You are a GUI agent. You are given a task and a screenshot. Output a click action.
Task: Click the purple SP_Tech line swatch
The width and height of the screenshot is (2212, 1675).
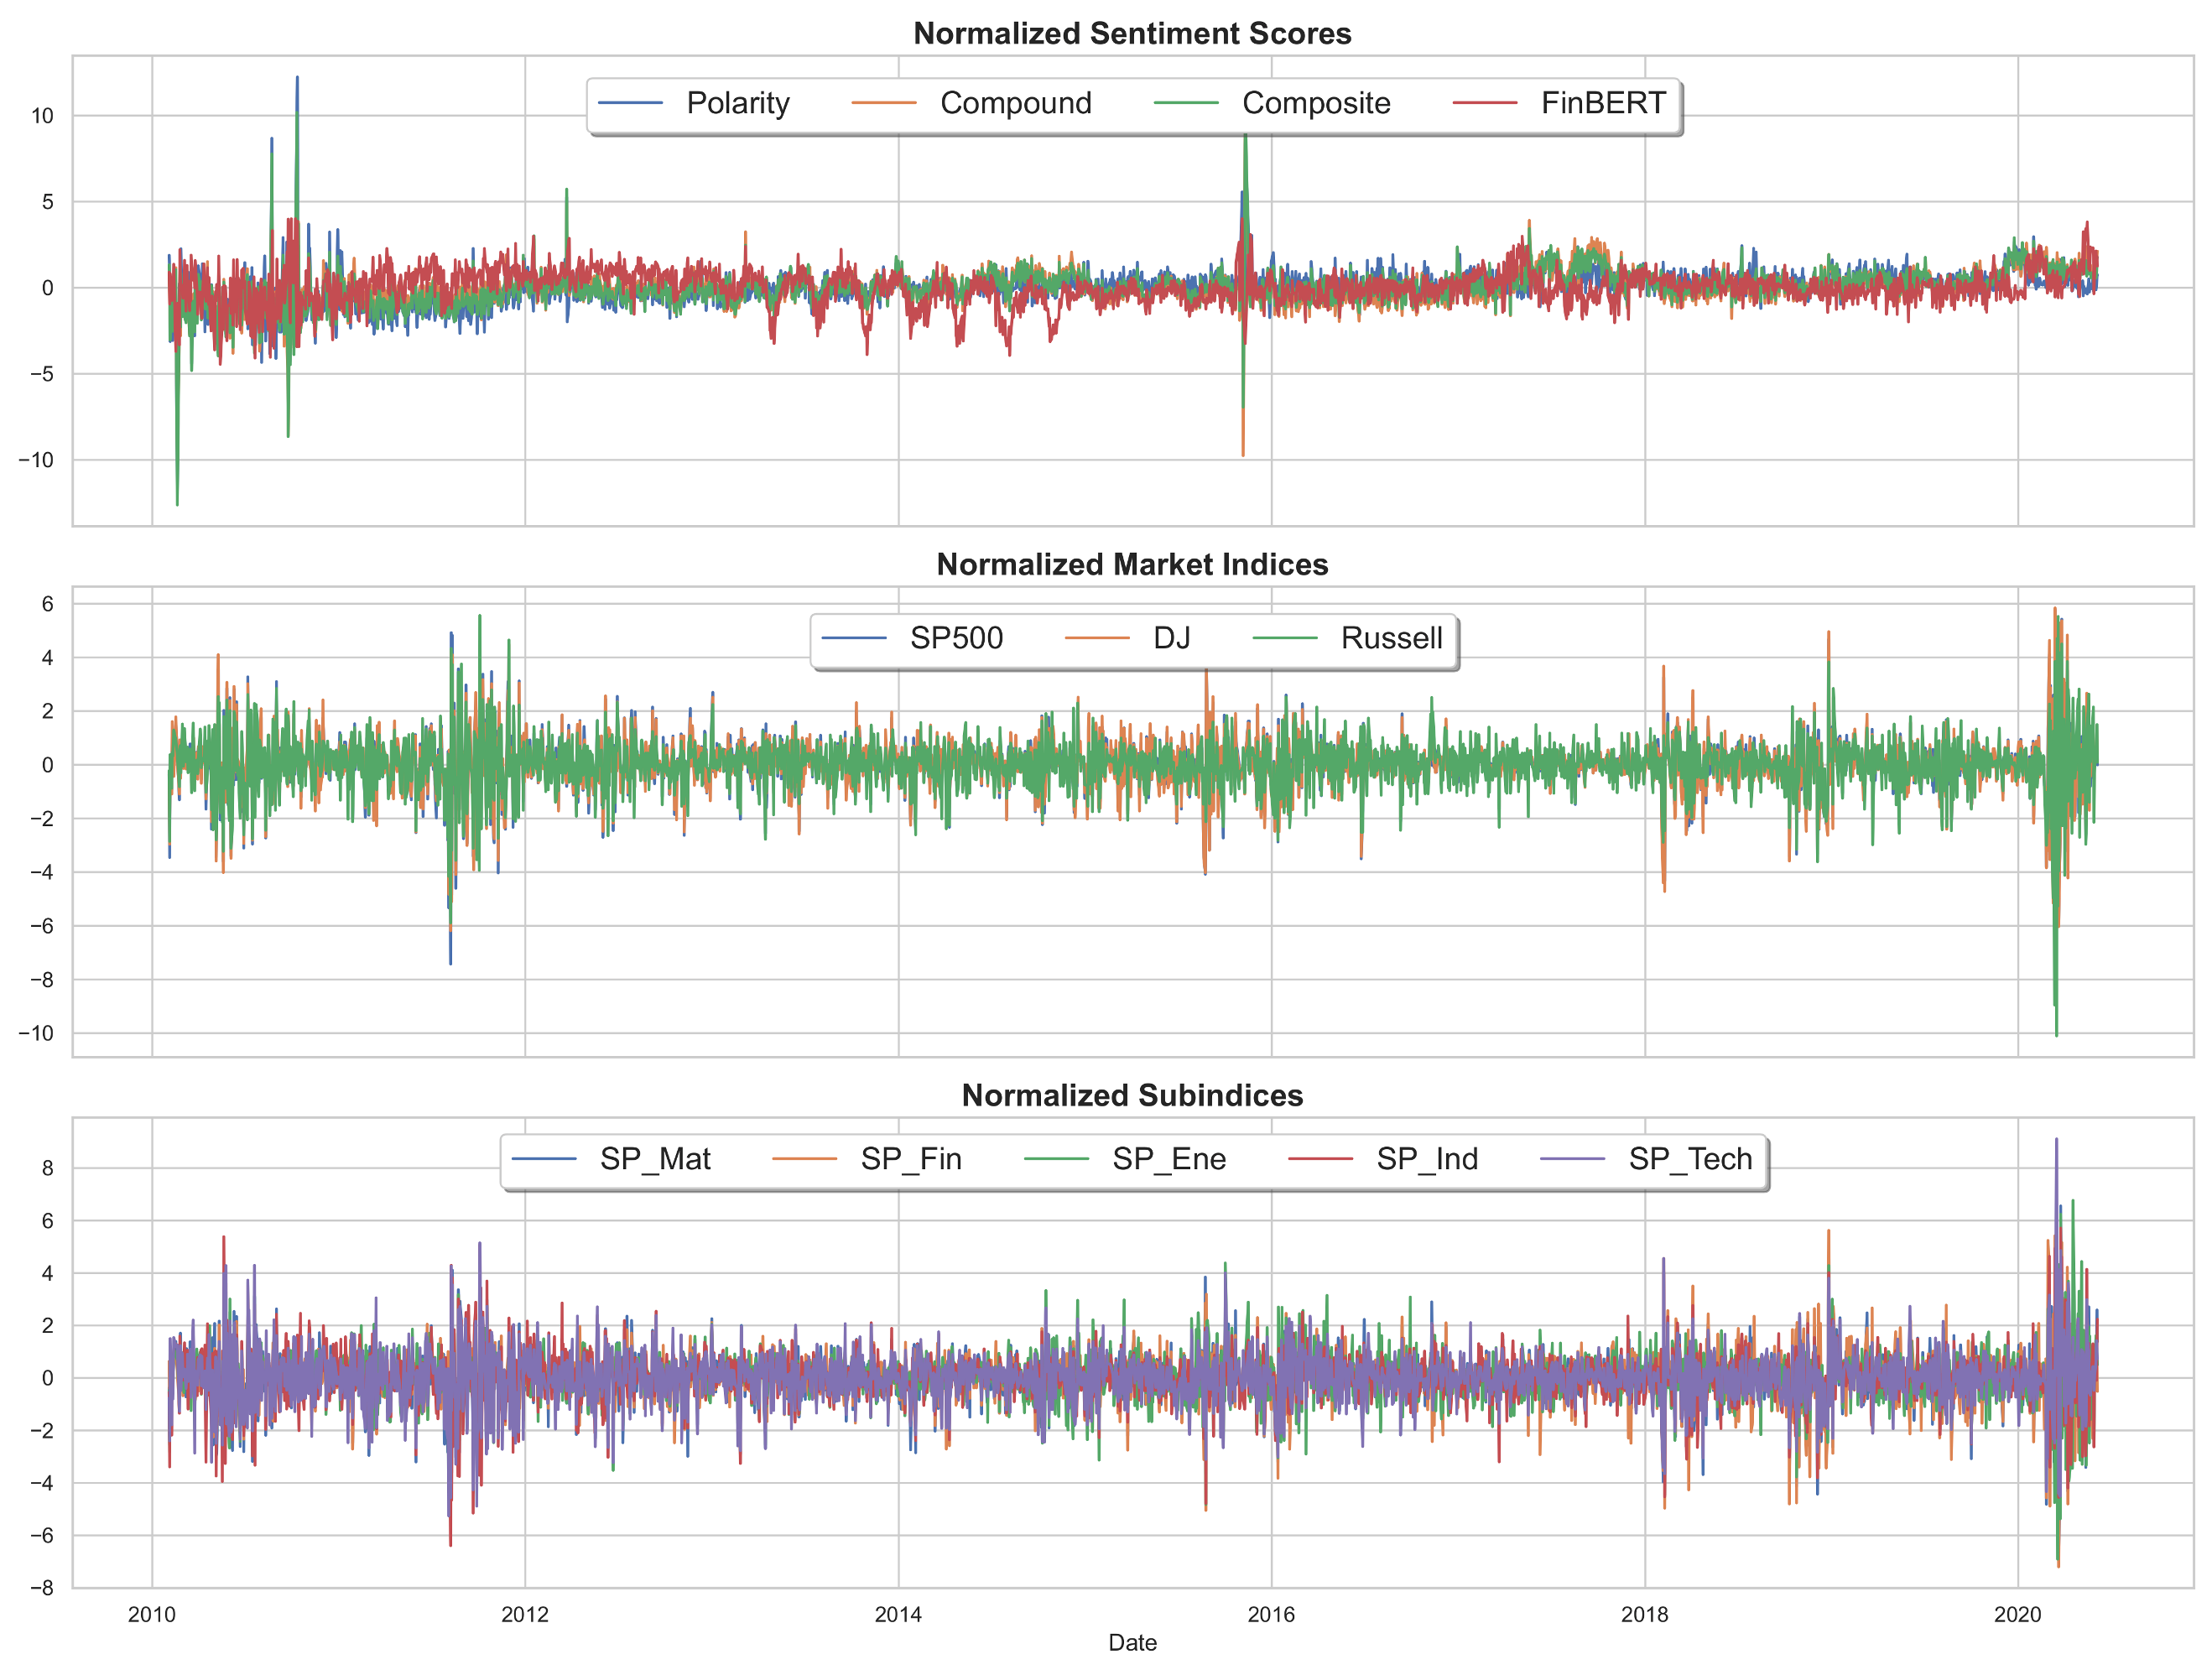(x=1572, y=1159)
